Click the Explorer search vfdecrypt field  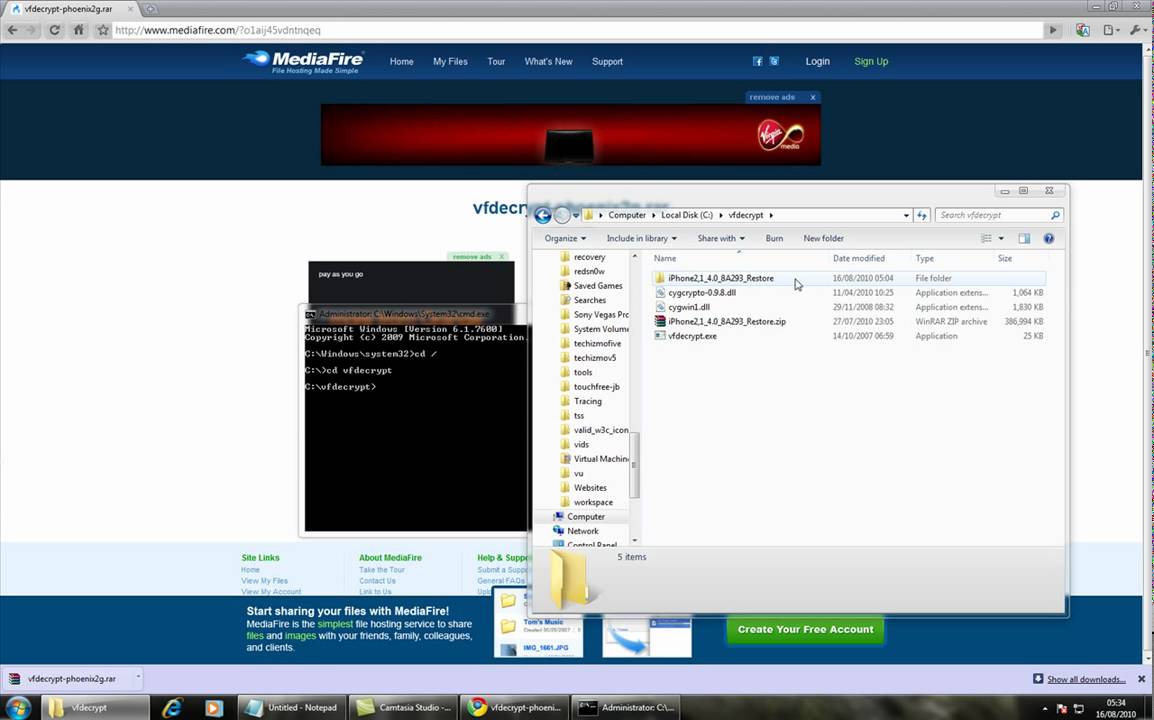pos(999,215)
